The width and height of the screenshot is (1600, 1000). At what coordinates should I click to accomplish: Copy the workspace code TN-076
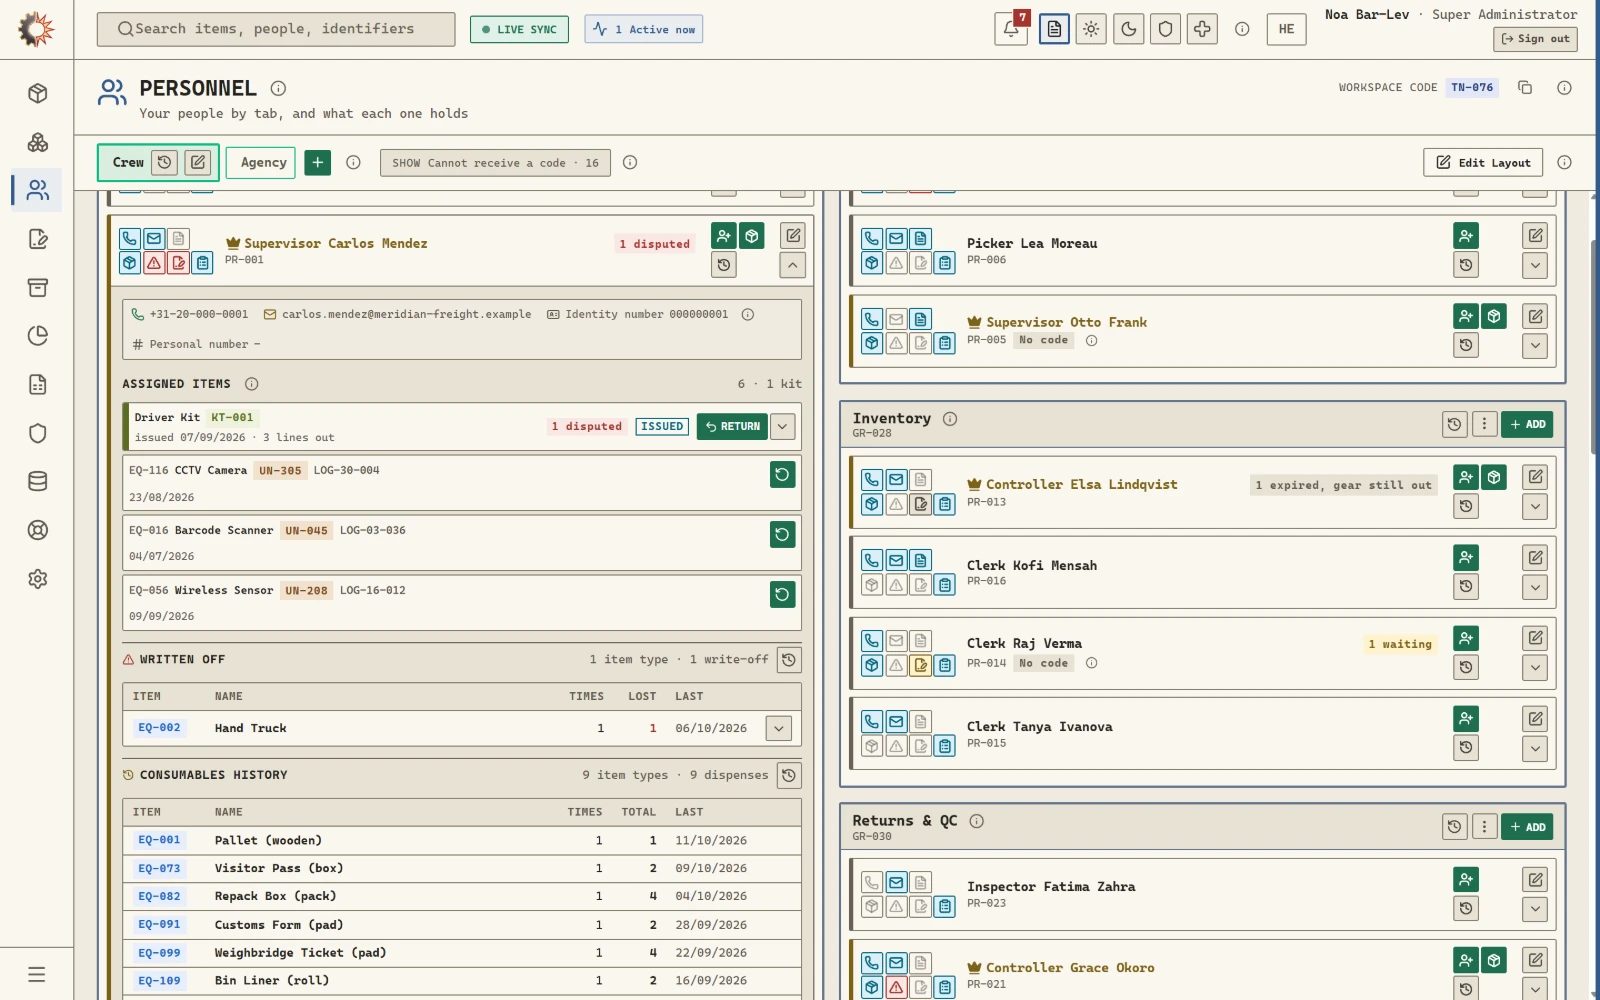(x=1525, y=88)
